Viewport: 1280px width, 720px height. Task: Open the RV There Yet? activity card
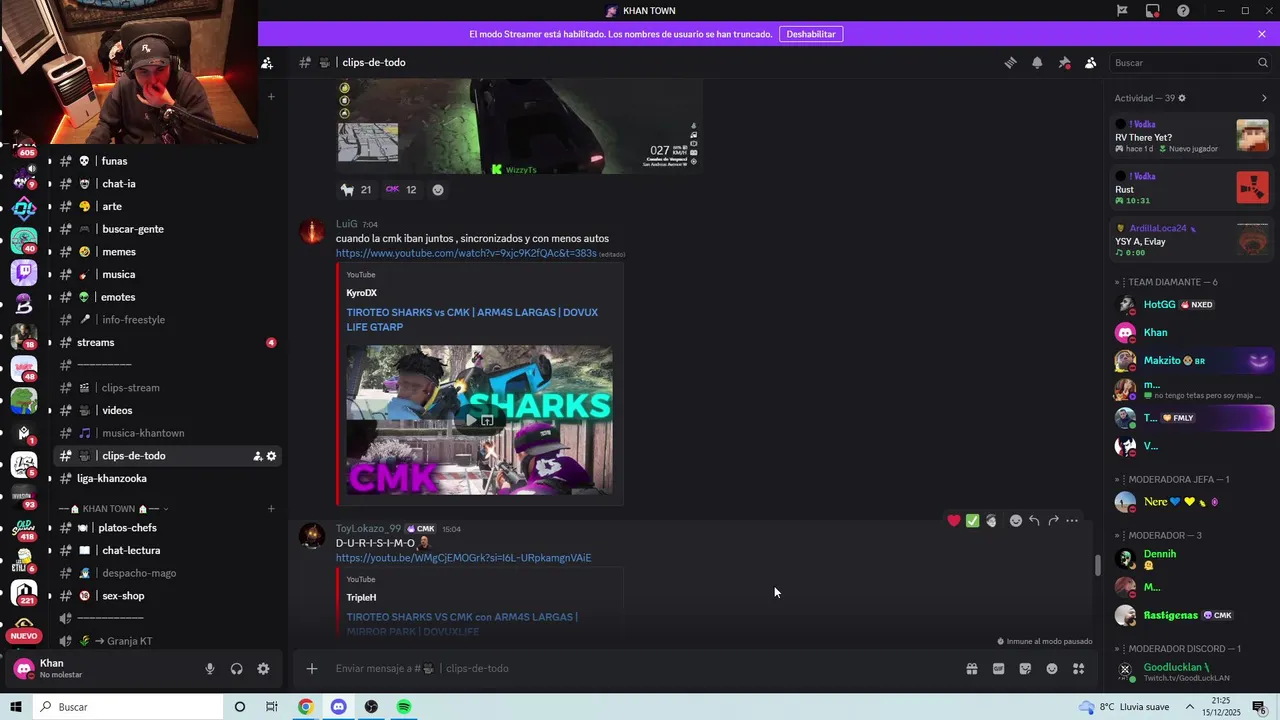pyautogui.click(x=1191, y=137)
